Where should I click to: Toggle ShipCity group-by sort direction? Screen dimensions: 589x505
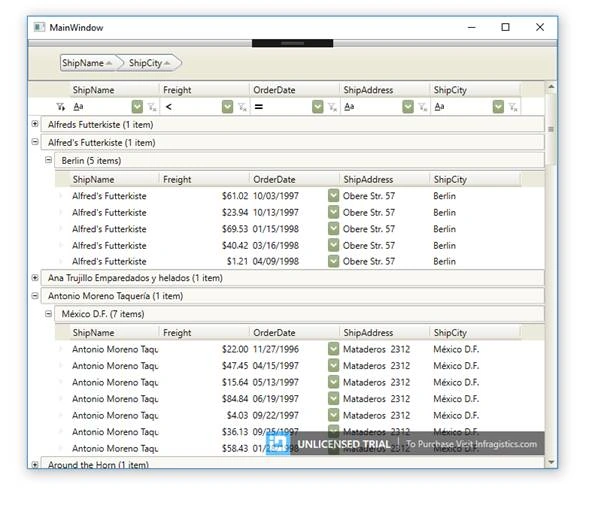point(150,63)
